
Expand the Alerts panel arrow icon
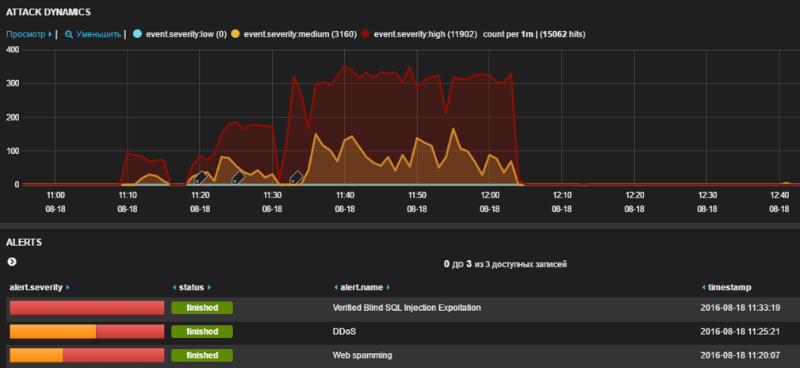pos(12,262)
